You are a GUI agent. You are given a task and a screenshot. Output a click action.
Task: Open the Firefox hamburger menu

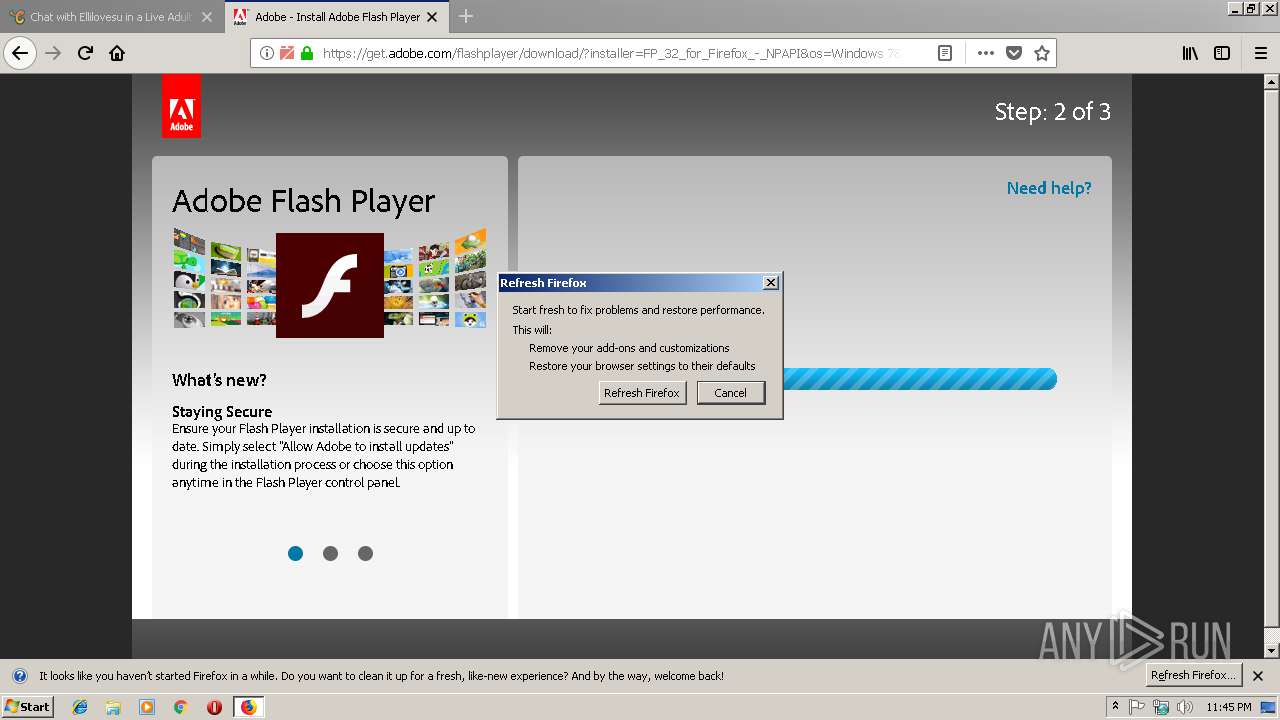pos(1261,53)
